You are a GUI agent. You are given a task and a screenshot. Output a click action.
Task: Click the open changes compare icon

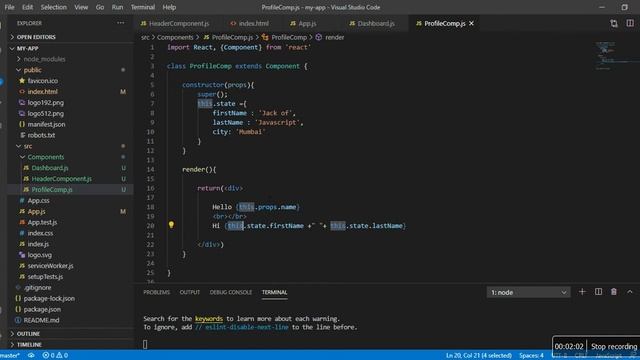pos(614,24)
